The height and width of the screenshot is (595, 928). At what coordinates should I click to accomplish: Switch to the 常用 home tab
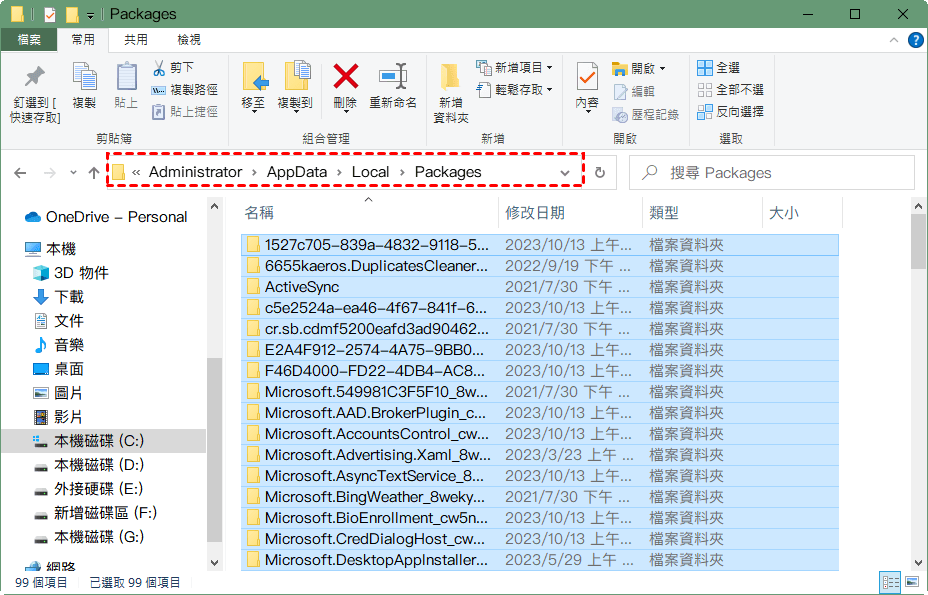coord(83,40)
